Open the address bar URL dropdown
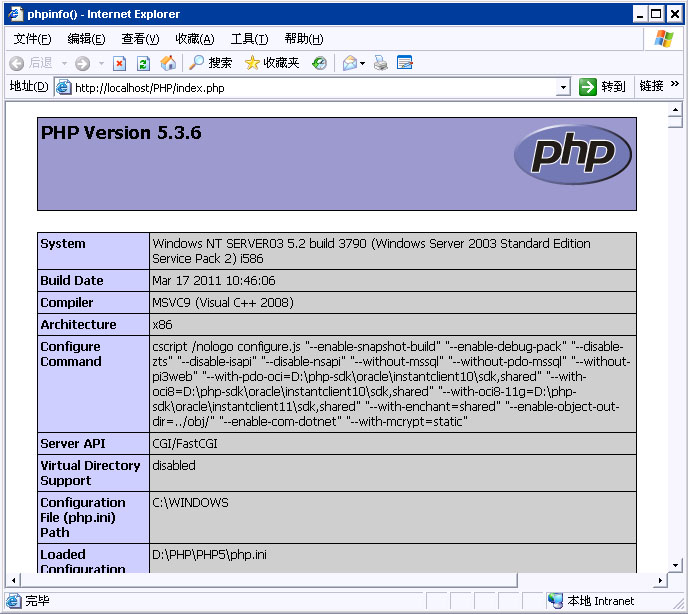The width and height of the screenshot is (688, 614). click(x=563, y=87)
